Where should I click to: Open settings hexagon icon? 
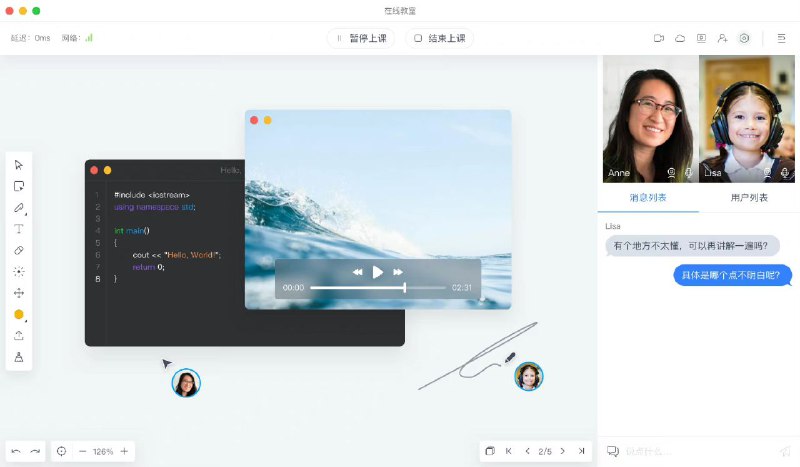click(x=744, y=38)
